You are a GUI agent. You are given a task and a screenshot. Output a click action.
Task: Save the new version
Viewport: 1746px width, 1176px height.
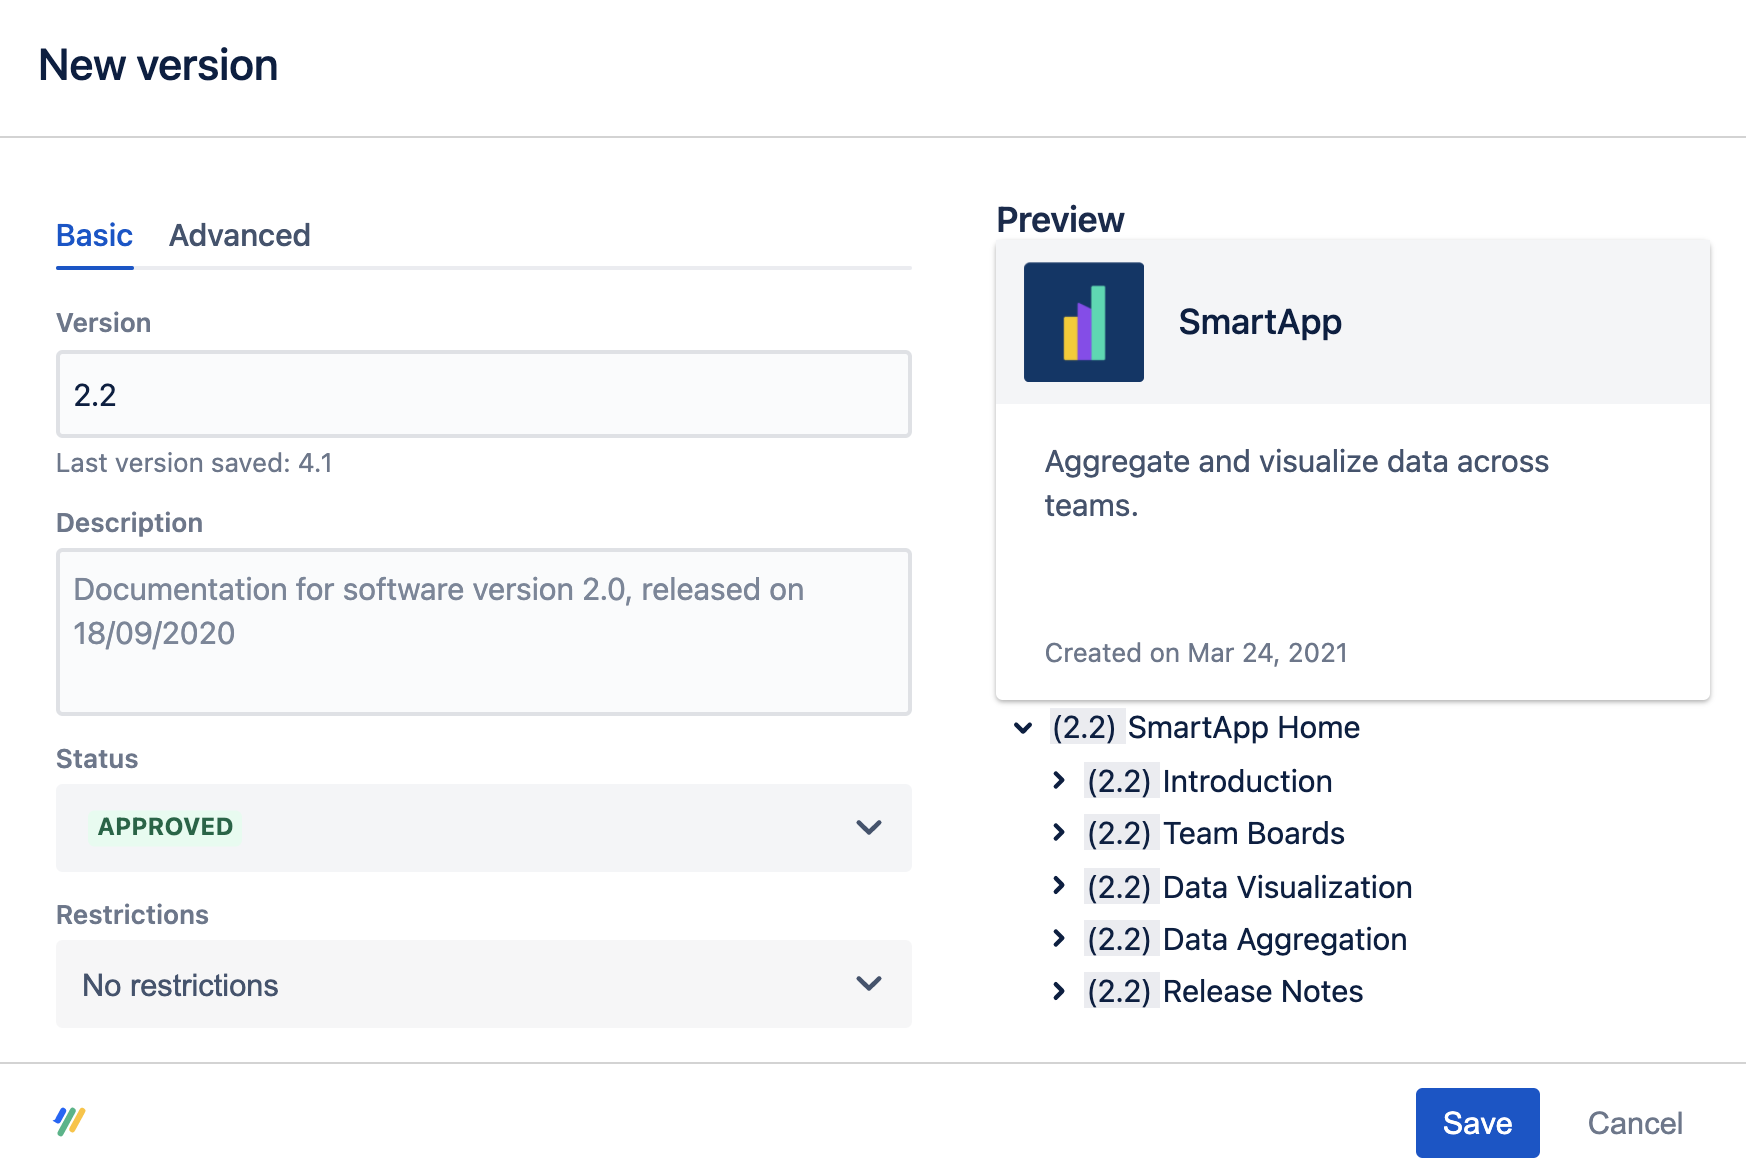(x=1477, y=1122)
